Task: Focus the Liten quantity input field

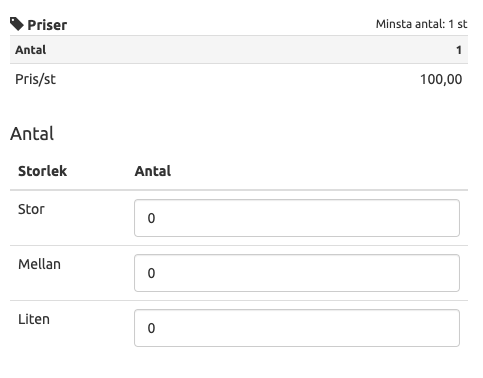Action: coord(297,328)
